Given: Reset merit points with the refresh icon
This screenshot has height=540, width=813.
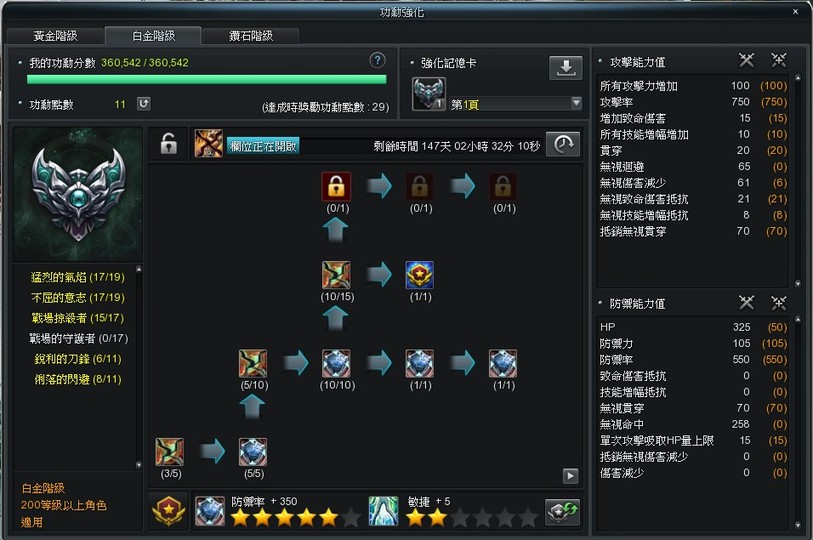Looking at the screenshot, I should coord(144,104).
